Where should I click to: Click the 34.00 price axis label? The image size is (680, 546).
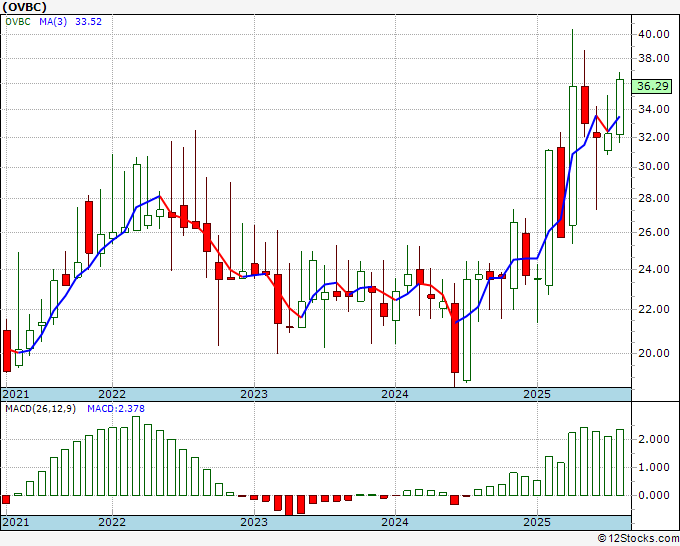[653, 109]
